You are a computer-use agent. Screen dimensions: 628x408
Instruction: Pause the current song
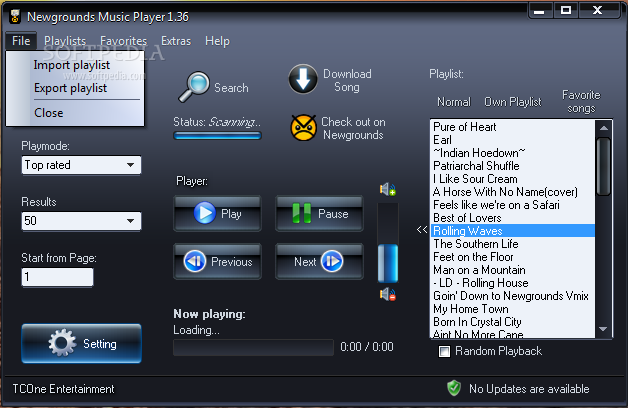pyautogui.click(x=319, y=213)
